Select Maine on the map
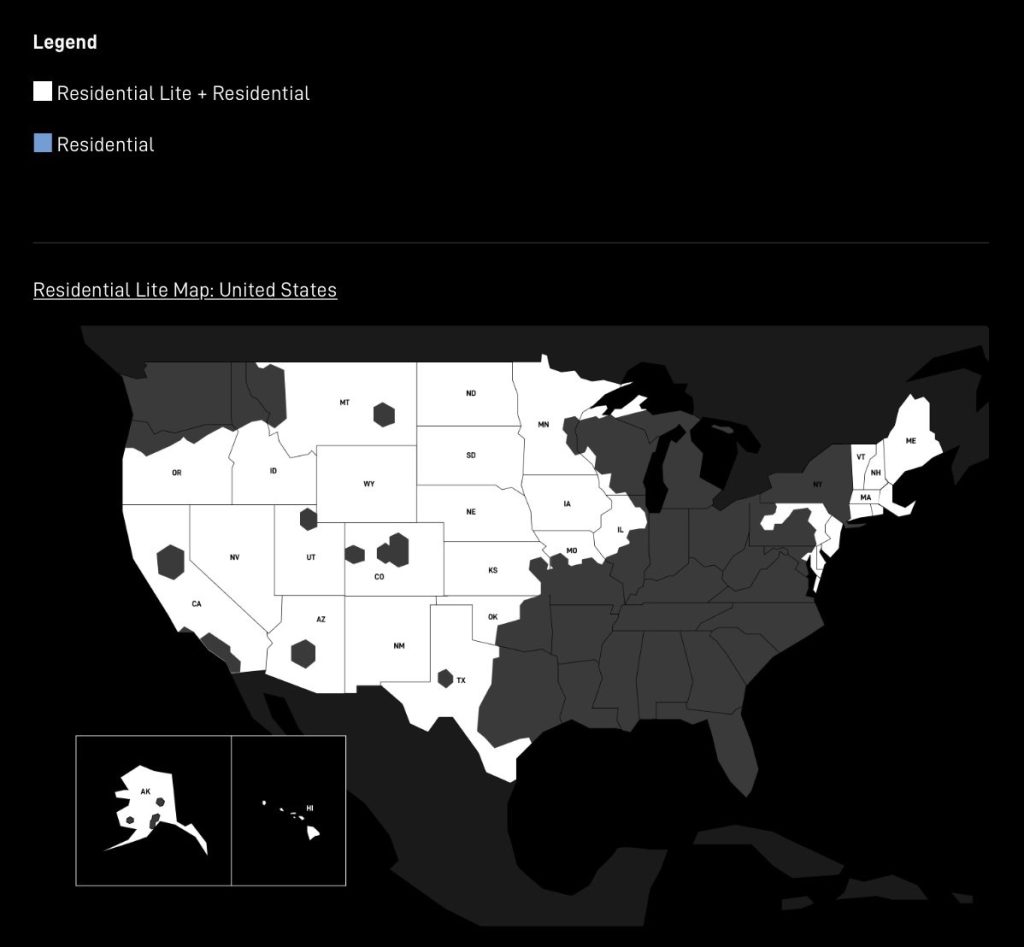 click(910, 441)
